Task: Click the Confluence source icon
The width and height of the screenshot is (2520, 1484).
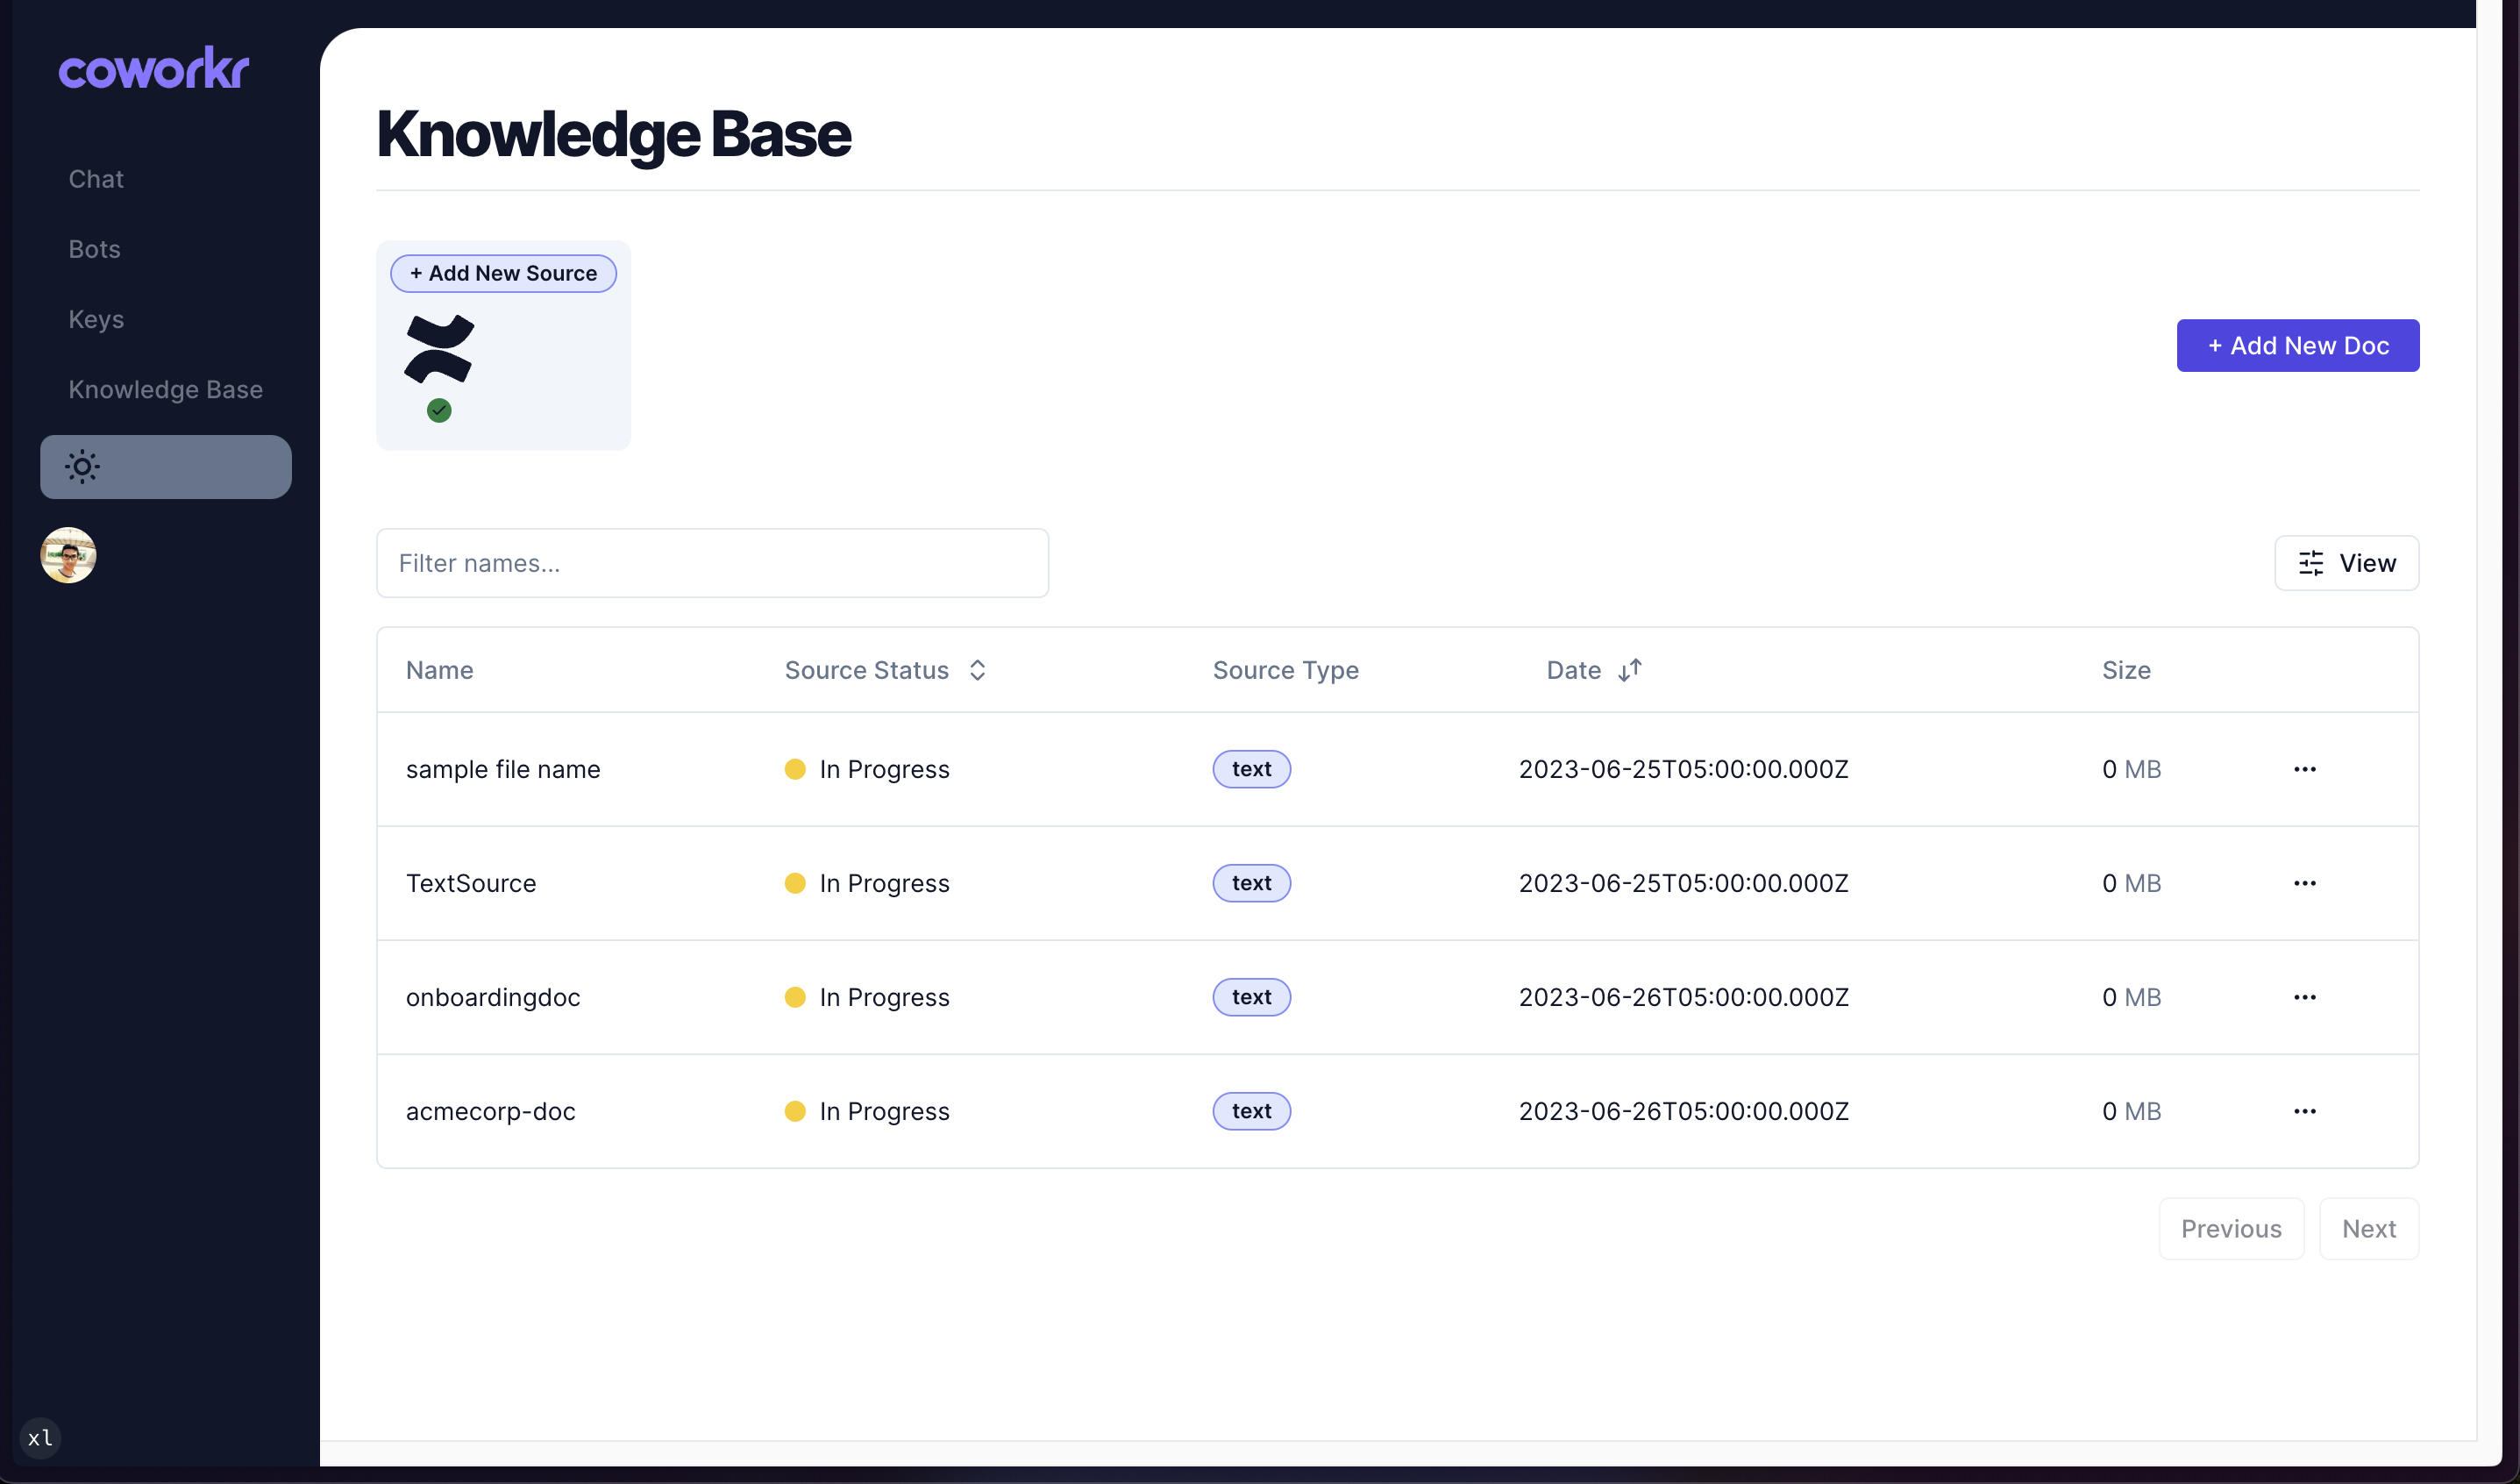Action: tap(439, 349)
